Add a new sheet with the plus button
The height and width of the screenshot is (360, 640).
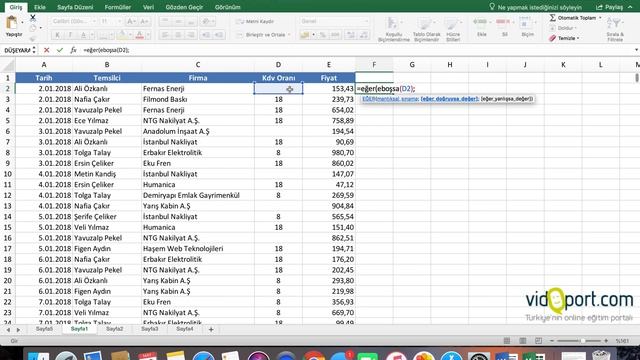[211, 329]
